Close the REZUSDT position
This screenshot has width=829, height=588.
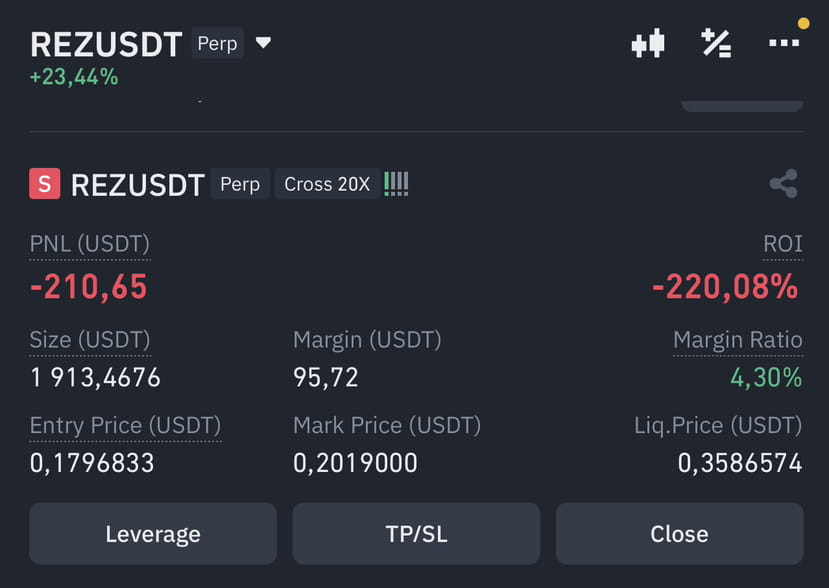(679, 533)
